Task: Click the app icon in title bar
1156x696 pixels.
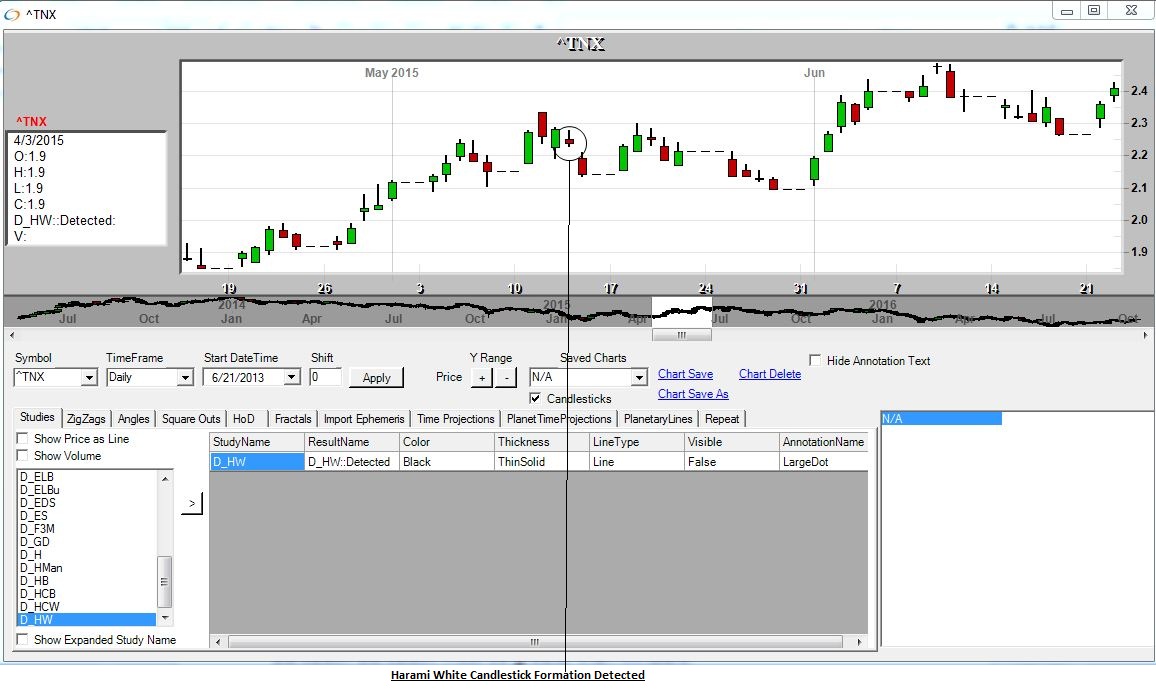Action: click(12, 13)
